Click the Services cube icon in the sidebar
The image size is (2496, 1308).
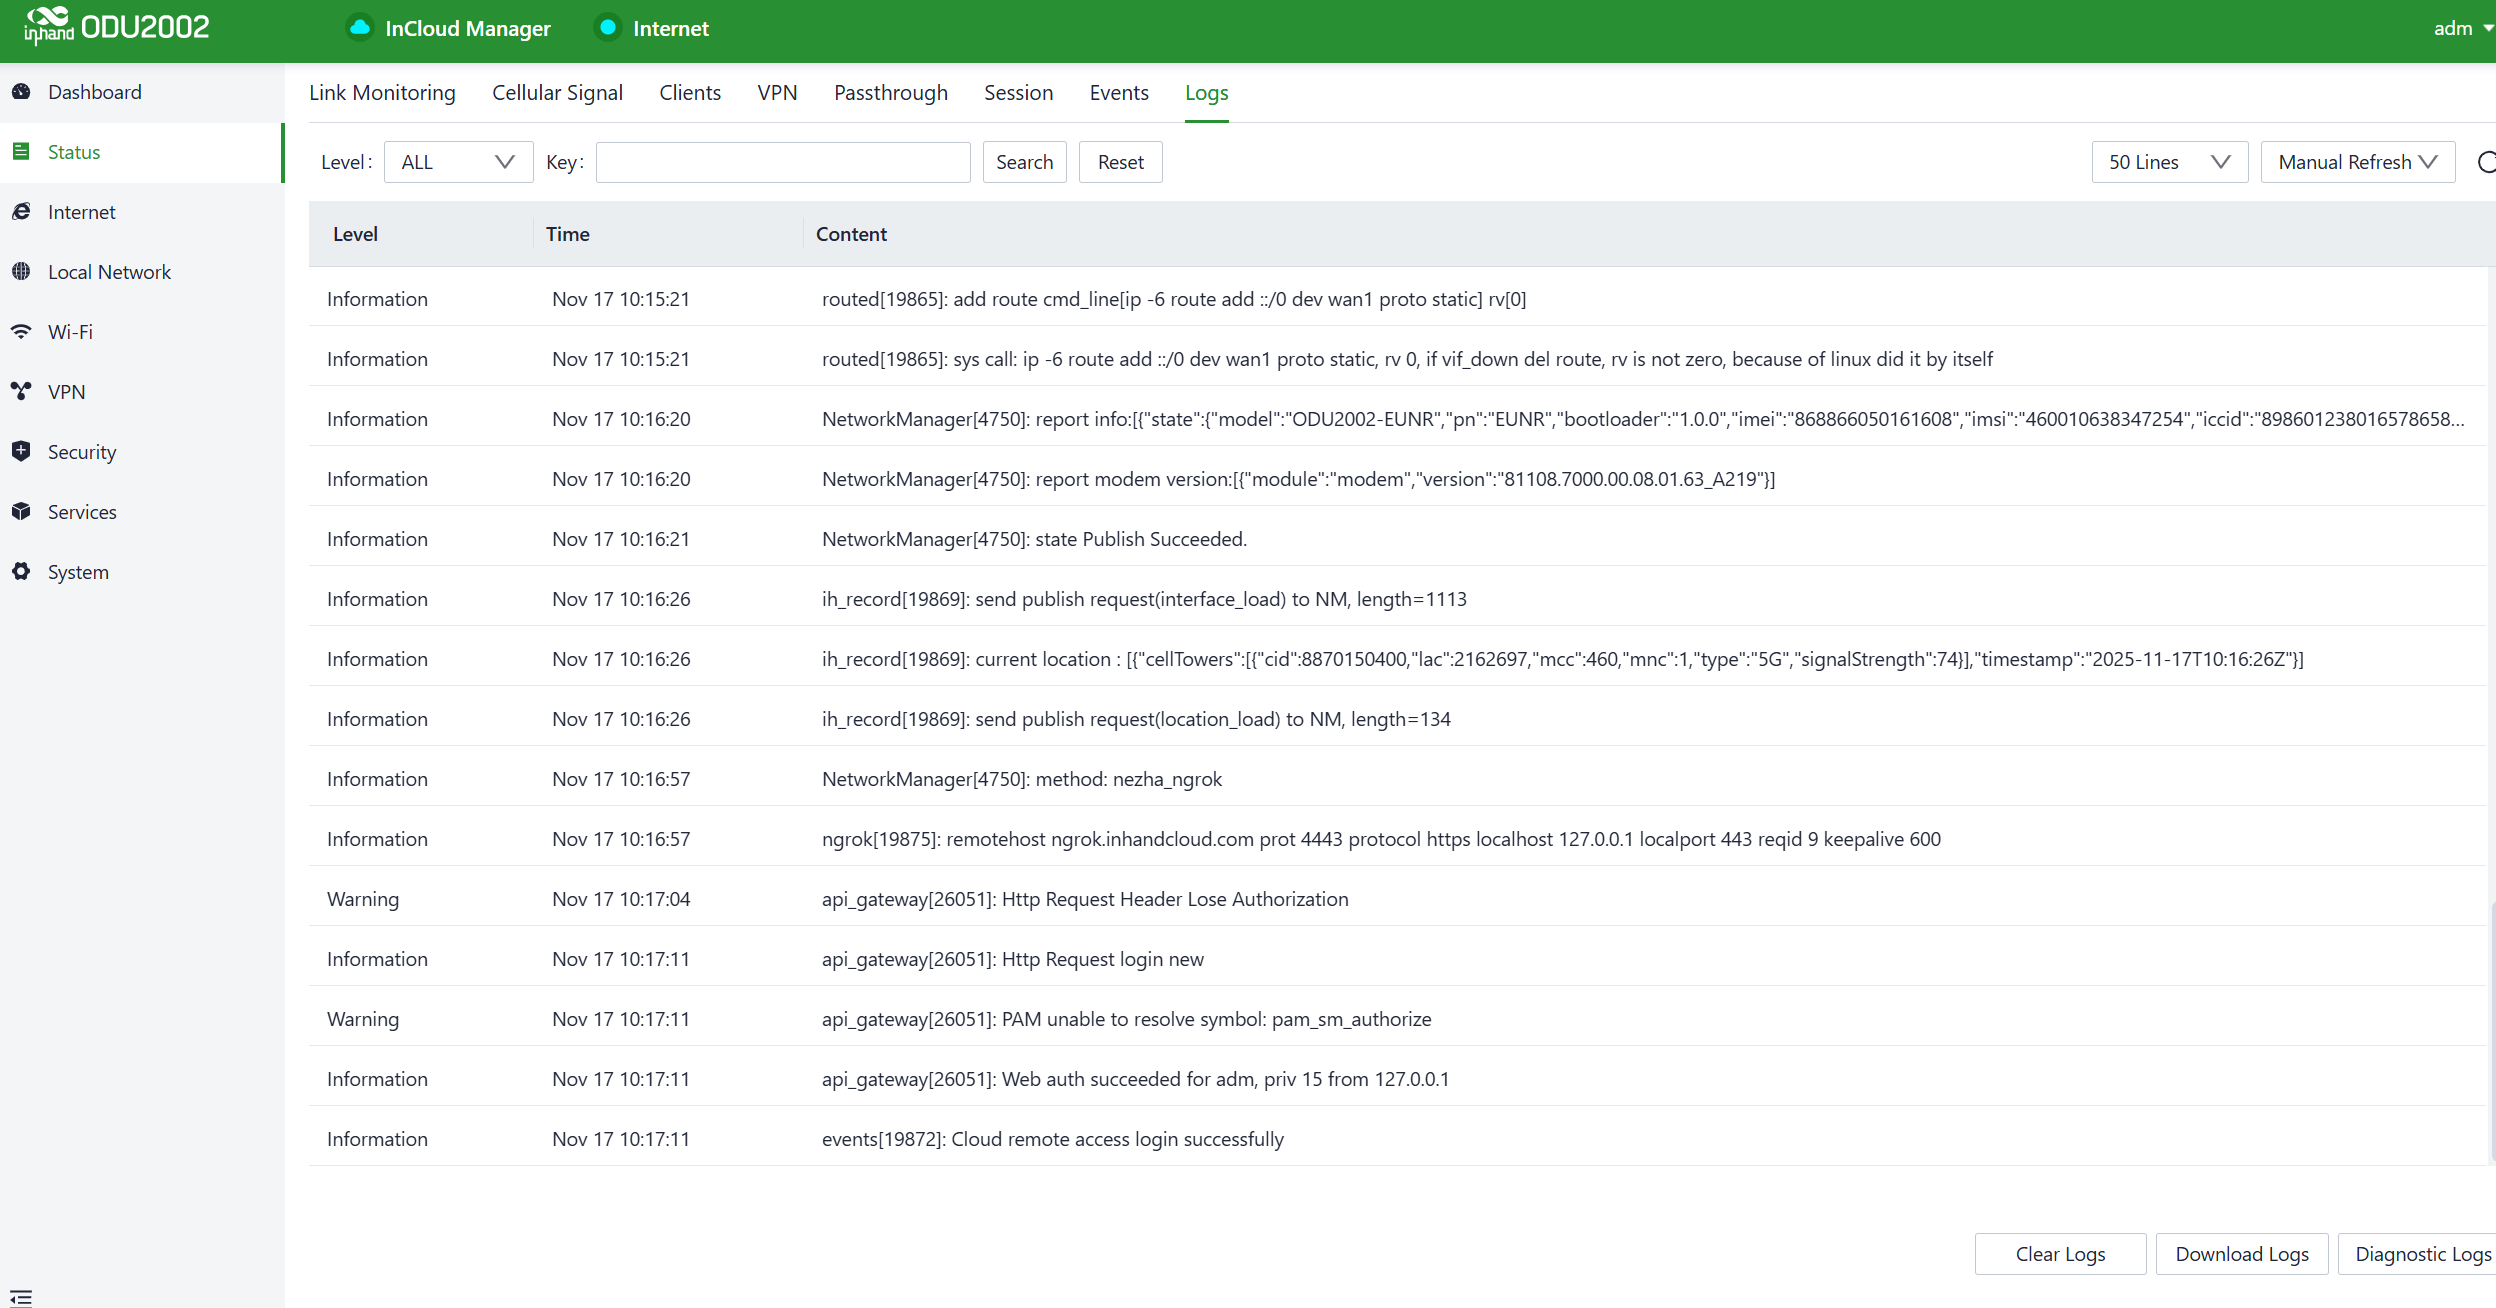[21, 512]
